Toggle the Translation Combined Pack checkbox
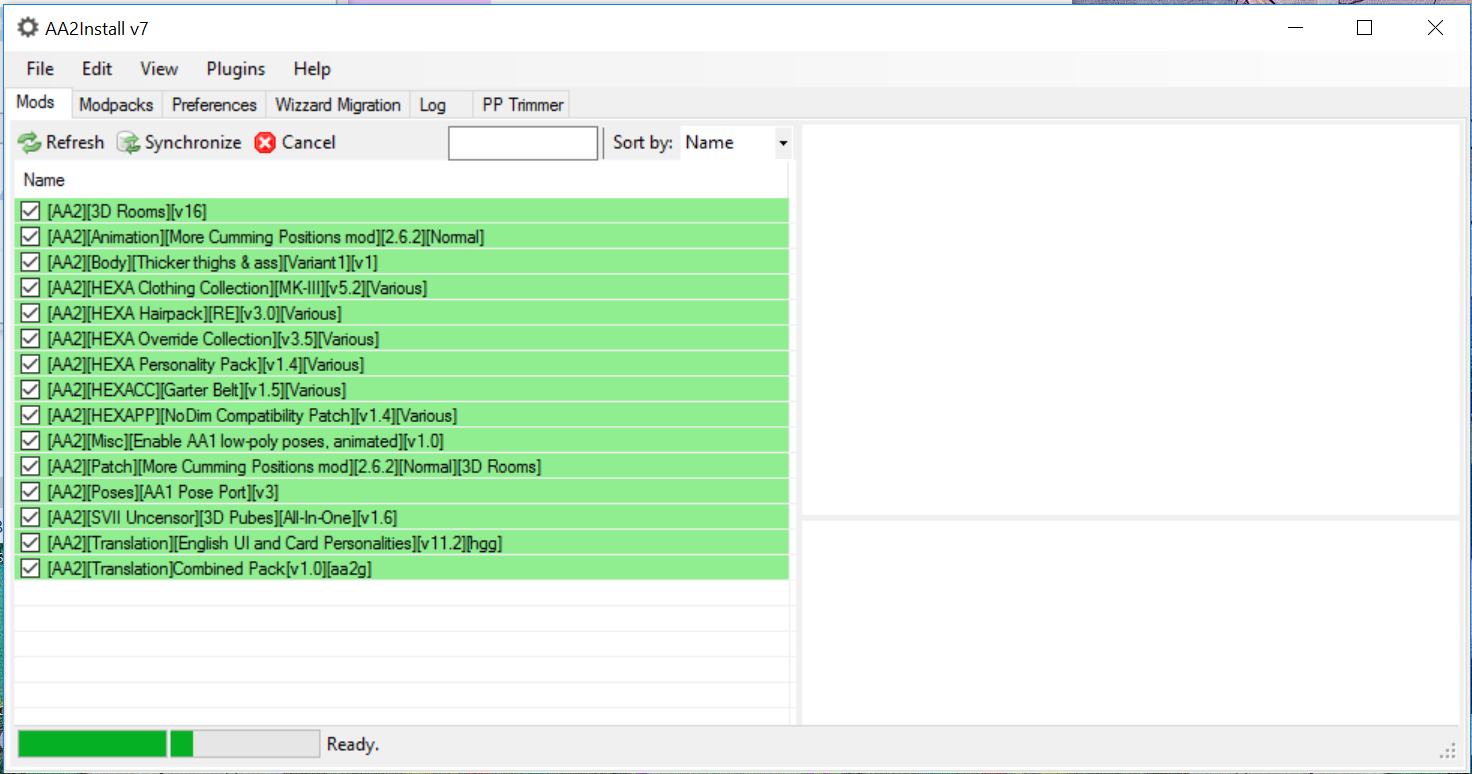Viewport: 1472px width, 774px height. pos(30,568)
